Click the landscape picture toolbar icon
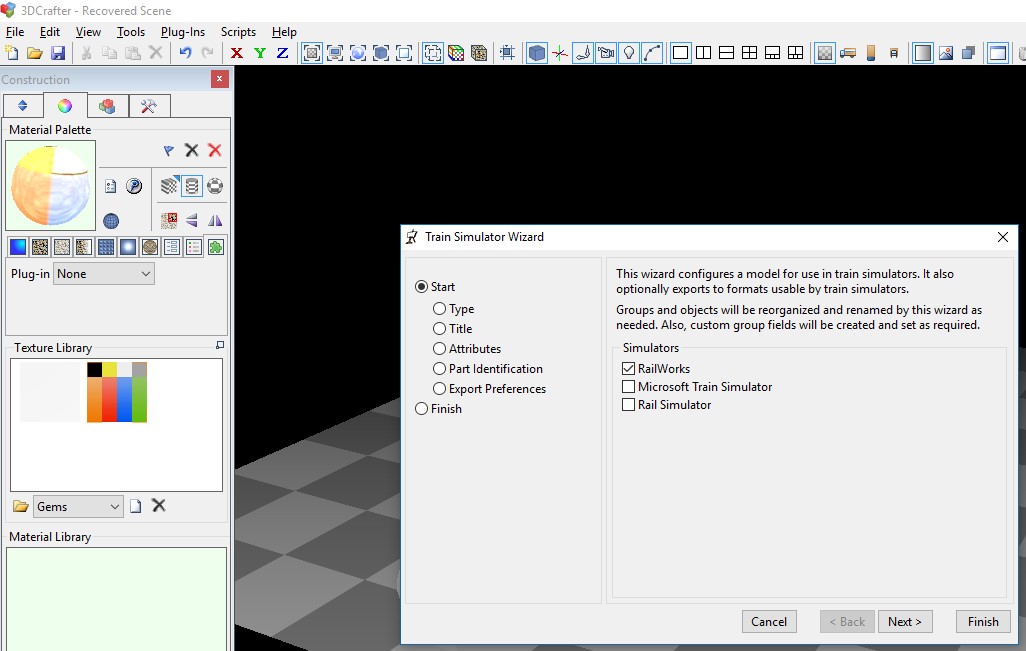 (x=946, y=53)
